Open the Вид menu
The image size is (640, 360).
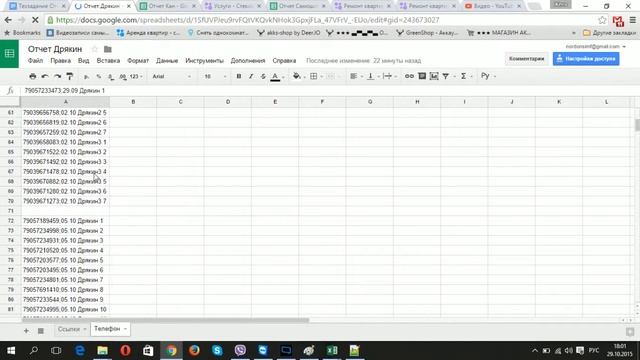pyautogui.click(x=83, y=60)
